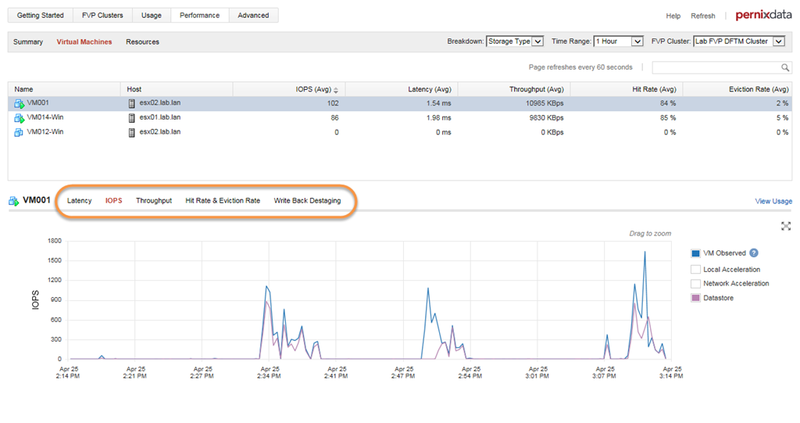Open the Resources sub-tab

pyautogui.click(x=142, y=42)
